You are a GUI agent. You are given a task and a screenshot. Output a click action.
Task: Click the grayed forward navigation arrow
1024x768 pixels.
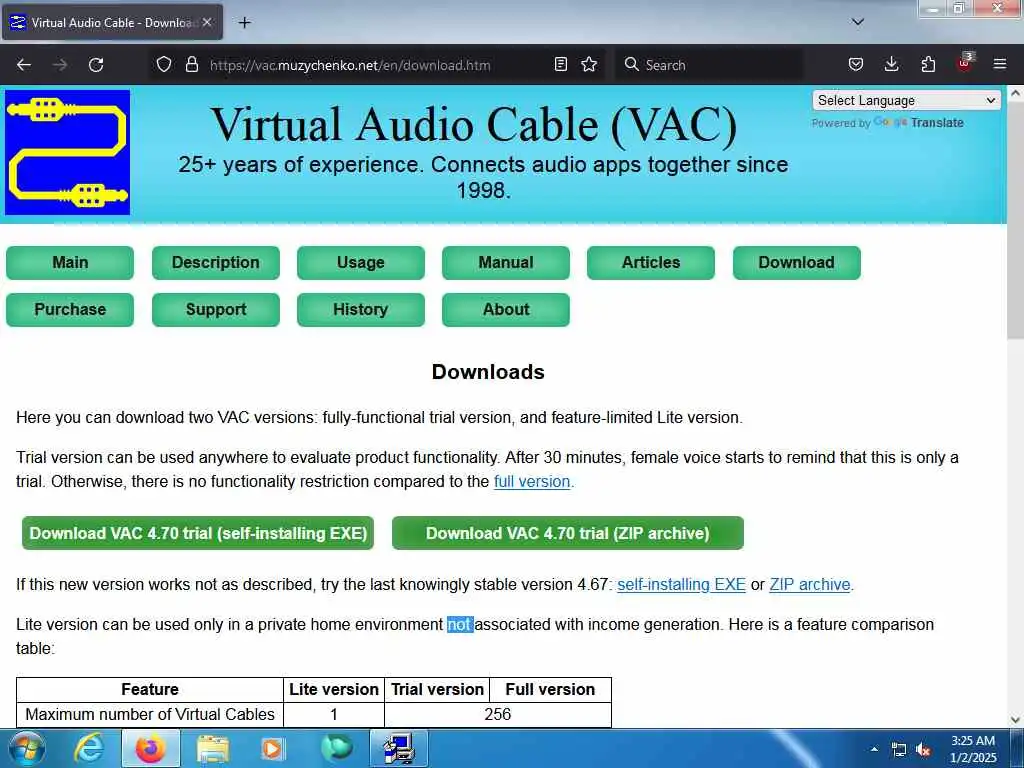[60, 65]
